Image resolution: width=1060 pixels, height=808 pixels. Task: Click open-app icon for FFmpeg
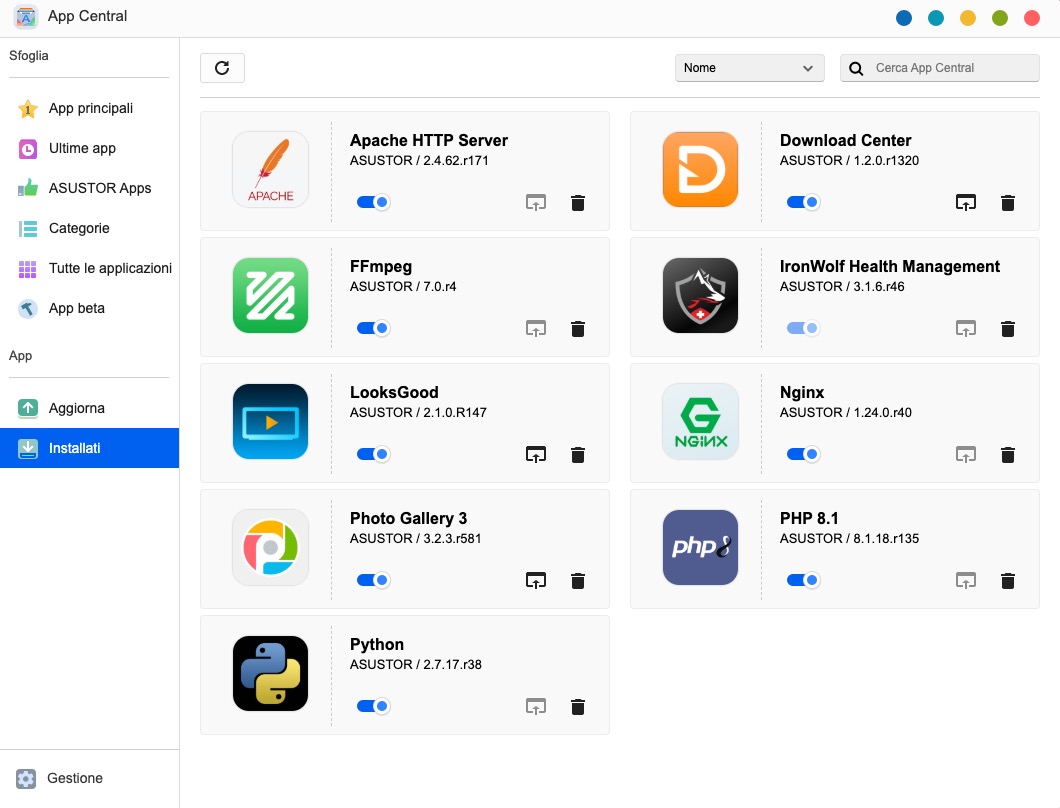(x=536, y=328)
